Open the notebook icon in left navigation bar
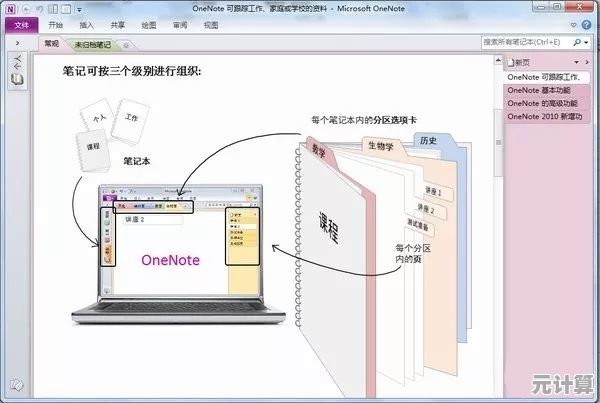 point(17,77)
